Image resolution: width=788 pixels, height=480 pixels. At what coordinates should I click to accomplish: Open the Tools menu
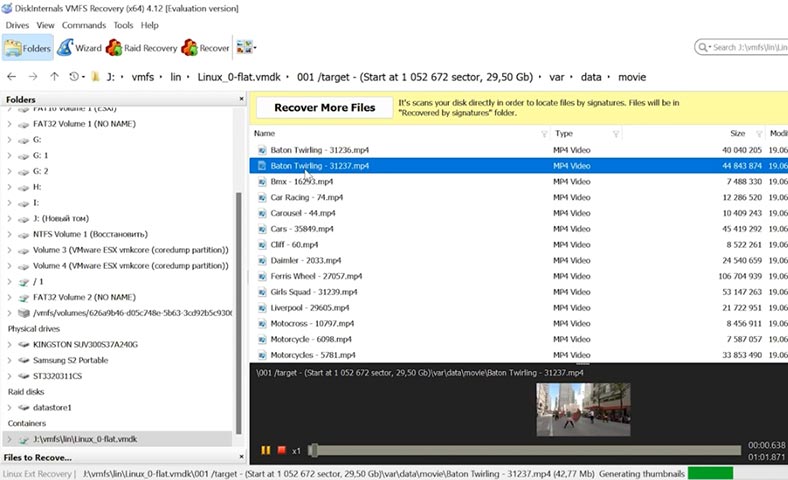(x=123, y=25)
